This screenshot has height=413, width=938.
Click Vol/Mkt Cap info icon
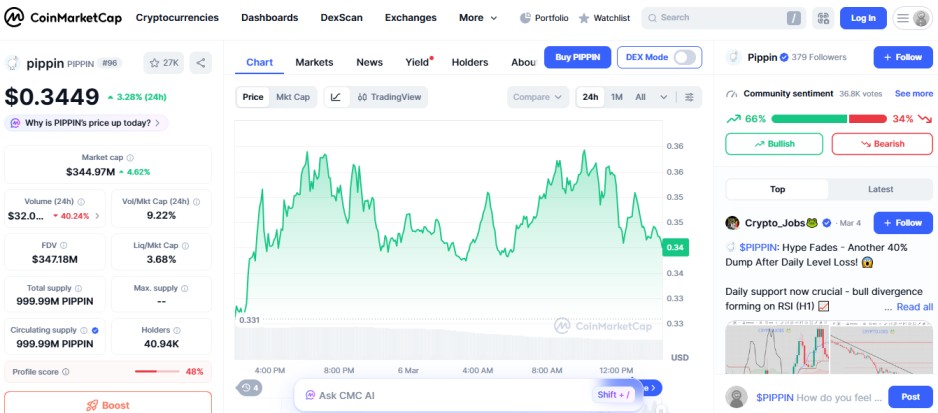[196, 202]
